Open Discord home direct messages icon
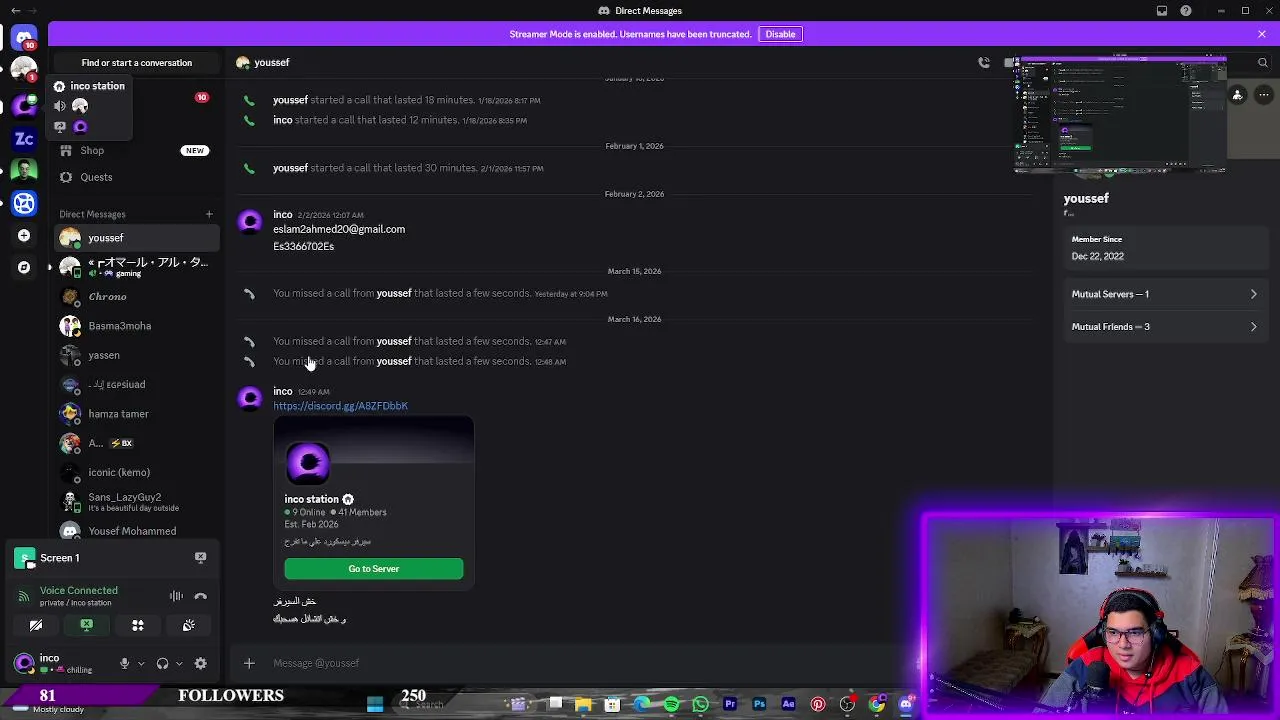Screen dimensions: 1280x720 pos(24,38)
